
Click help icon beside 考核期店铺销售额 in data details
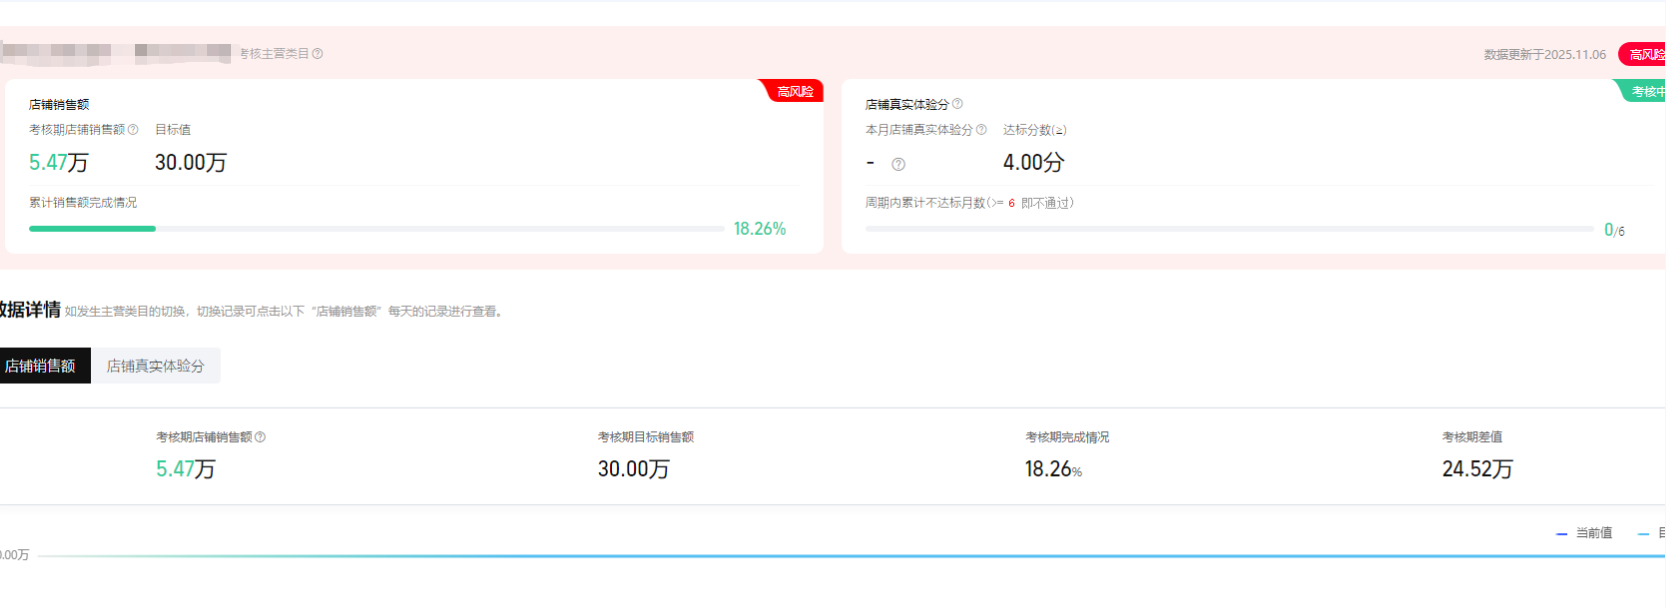pyautogui.click(x=260, y=437)
